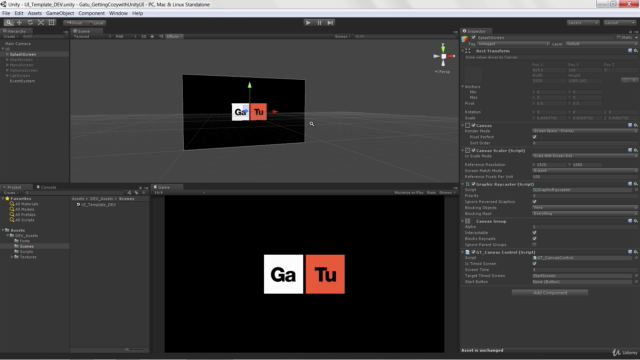This screenshot has width=640, height=360.
Task: Open Canvas Group help book icon
Action: click(x=630, y=221)
